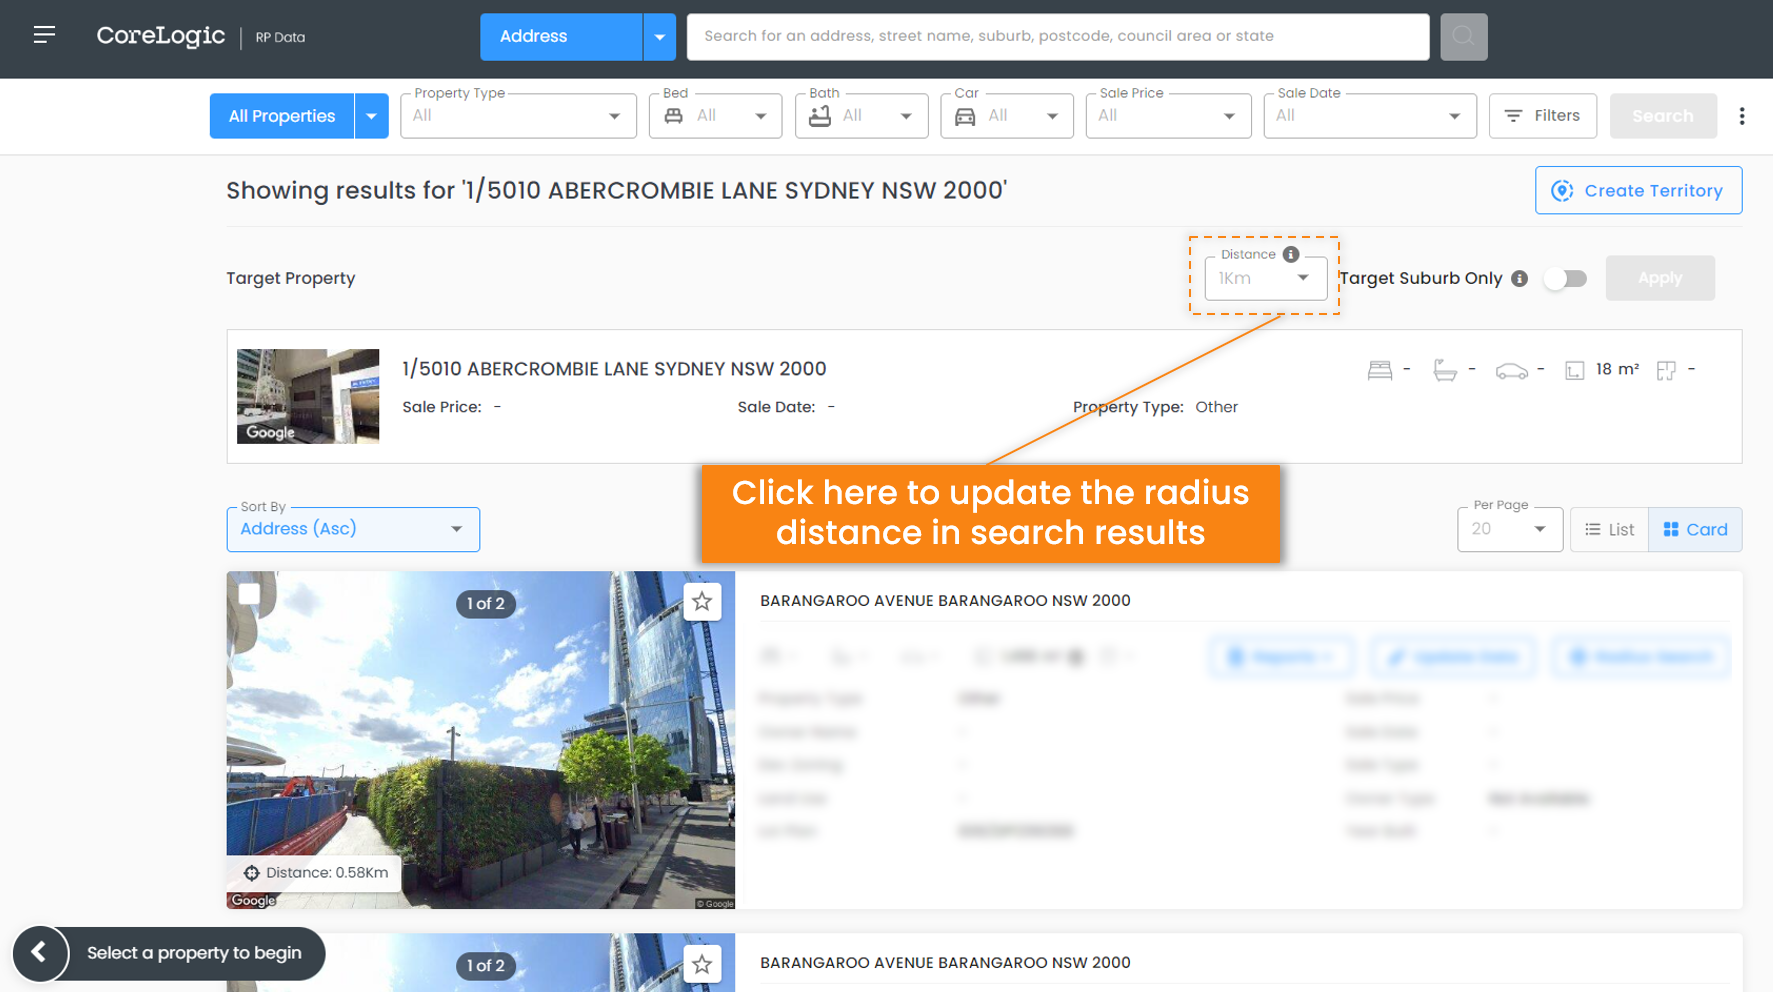Open first Barangaroo Avenue Barangaroo NSW 2000 title
This screenshot has width=1773, height=992.
point(945,601)
